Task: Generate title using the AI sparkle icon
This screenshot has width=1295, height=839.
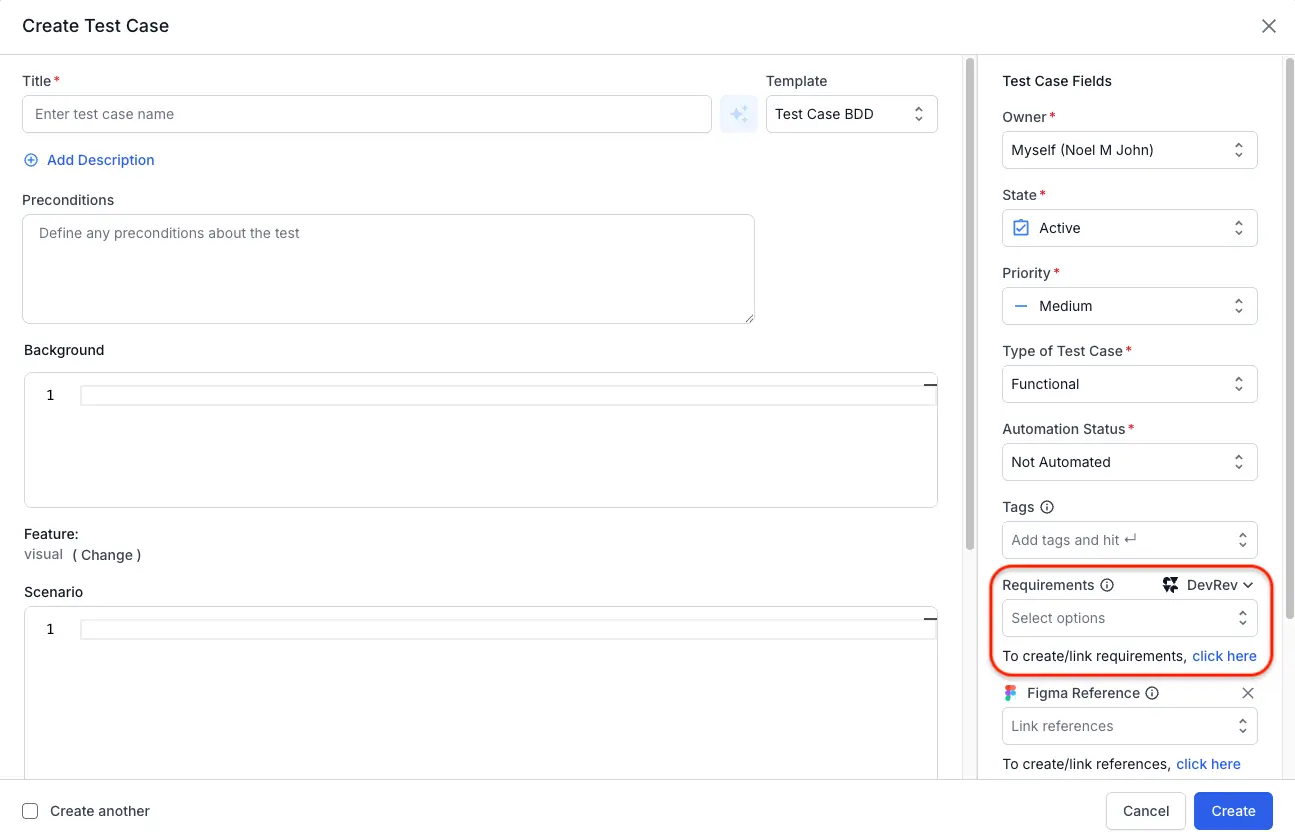Action: point(738,114)
